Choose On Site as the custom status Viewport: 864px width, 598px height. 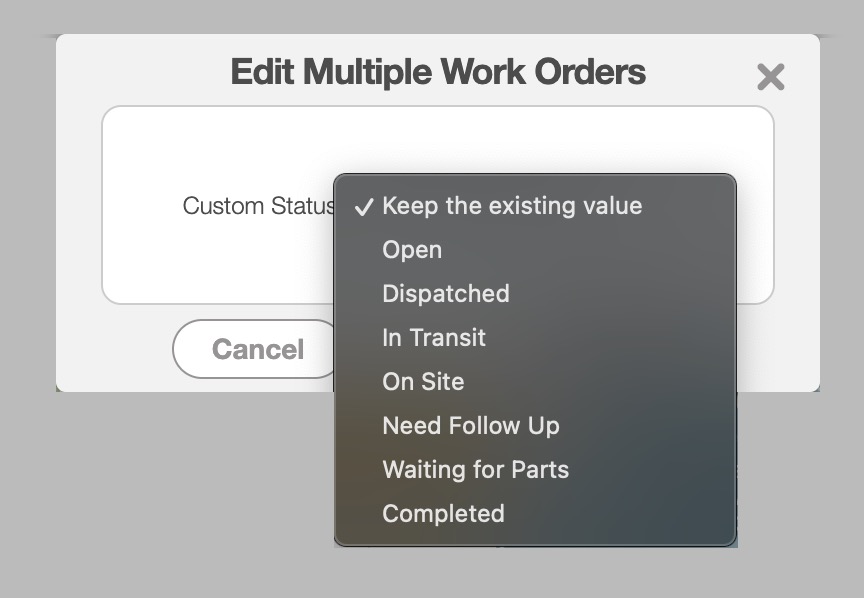pyautogui.click(x=423, y=382)
